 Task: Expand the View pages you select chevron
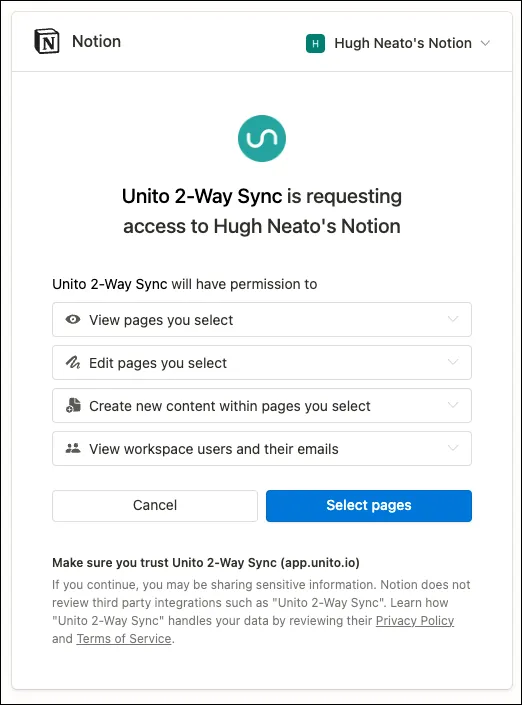point(453,319)
